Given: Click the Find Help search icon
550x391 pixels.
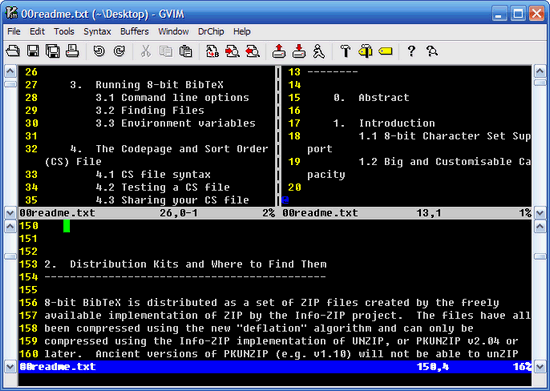Looking at the screenshot, I should tap(432, 52).
